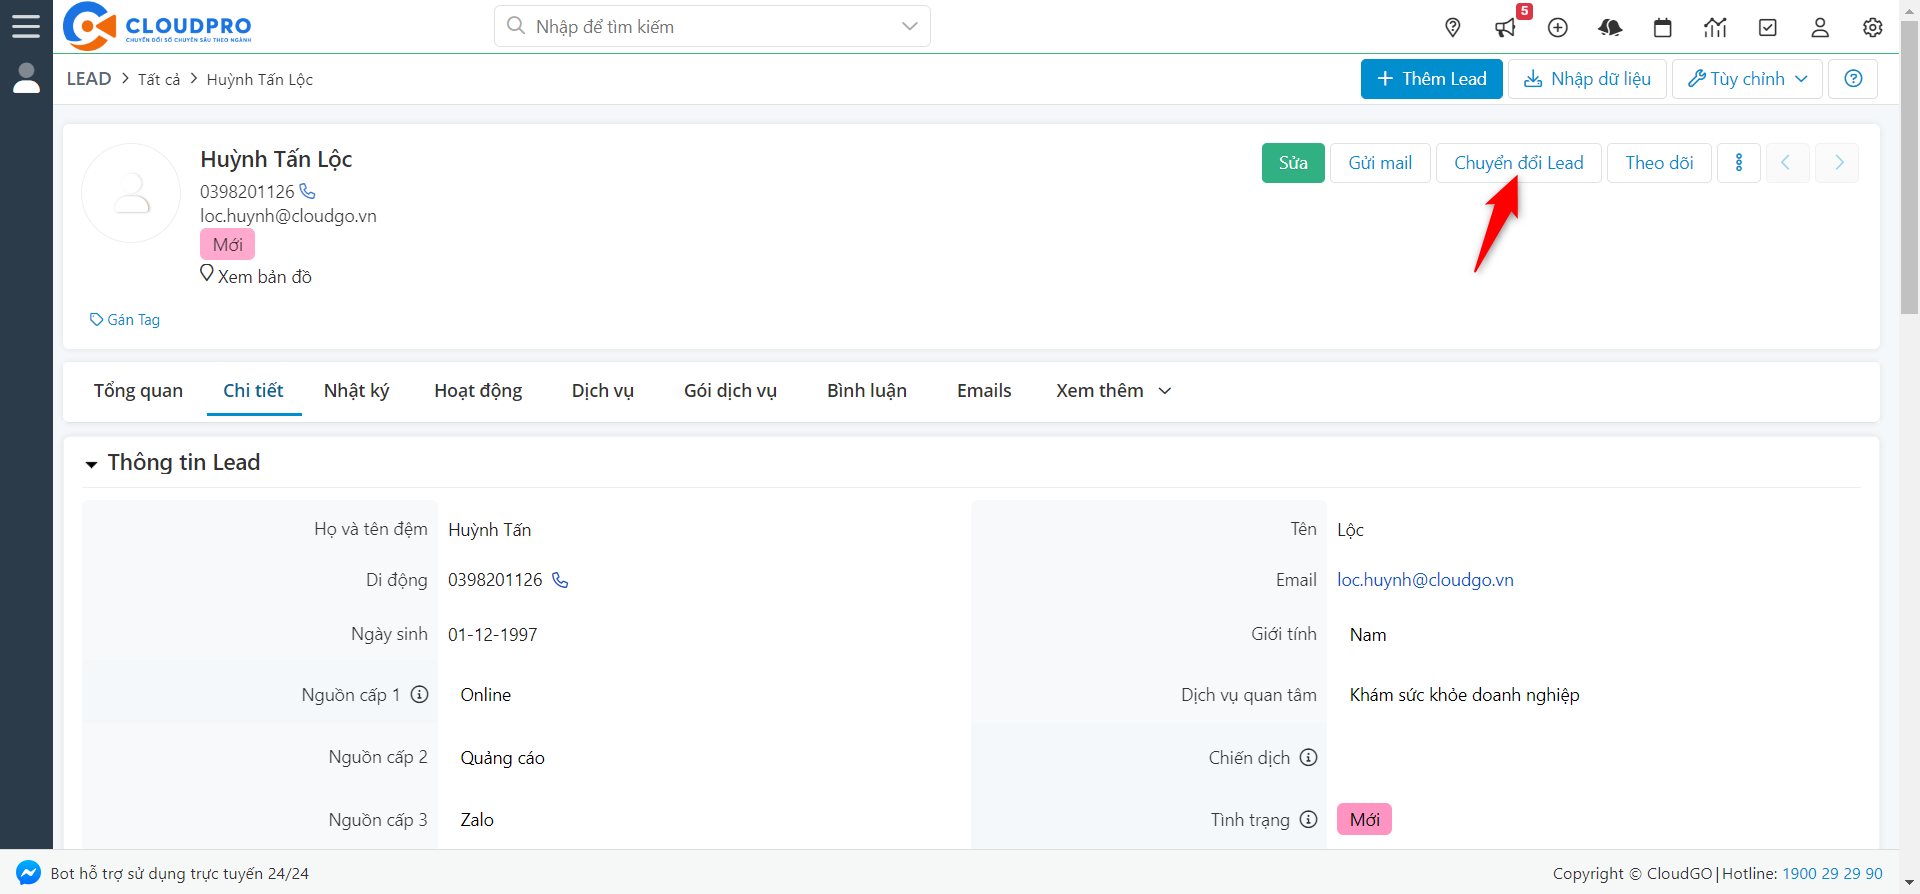
Task: Click the Bot hỗ trợ sử dụng trực tuyến text
Action: click(180, 873)
